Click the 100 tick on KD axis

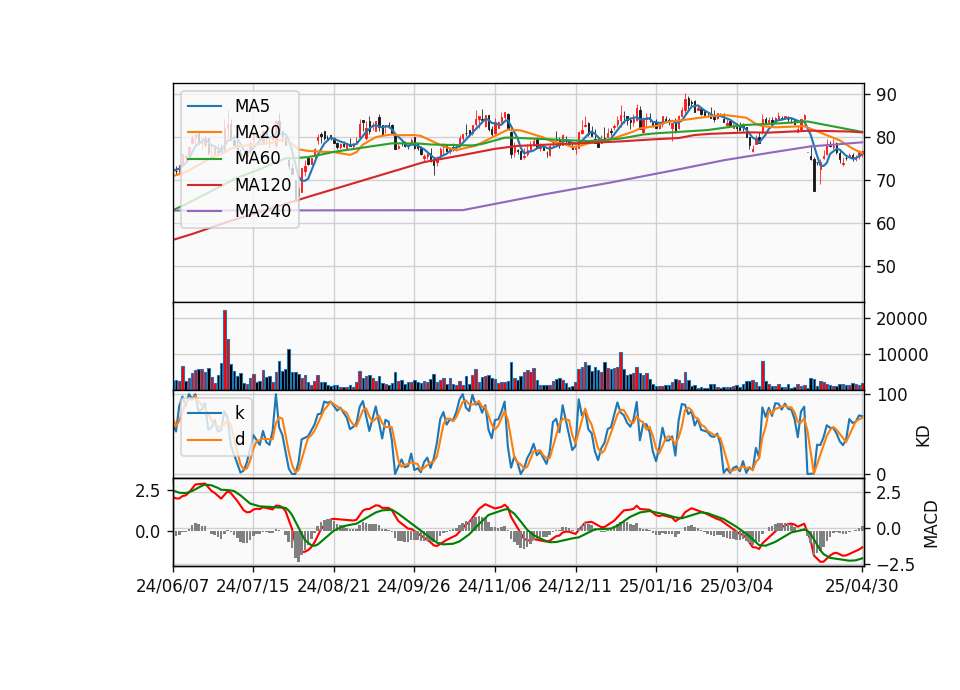pos(891,395)
